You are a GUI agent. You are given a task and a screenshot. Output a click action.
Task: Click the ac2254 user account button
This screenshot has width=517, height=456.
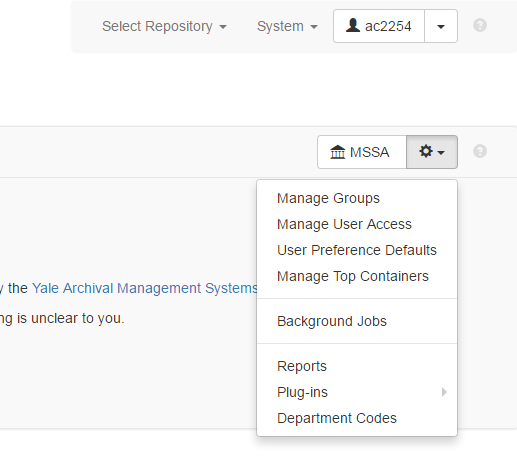point(379,26)
